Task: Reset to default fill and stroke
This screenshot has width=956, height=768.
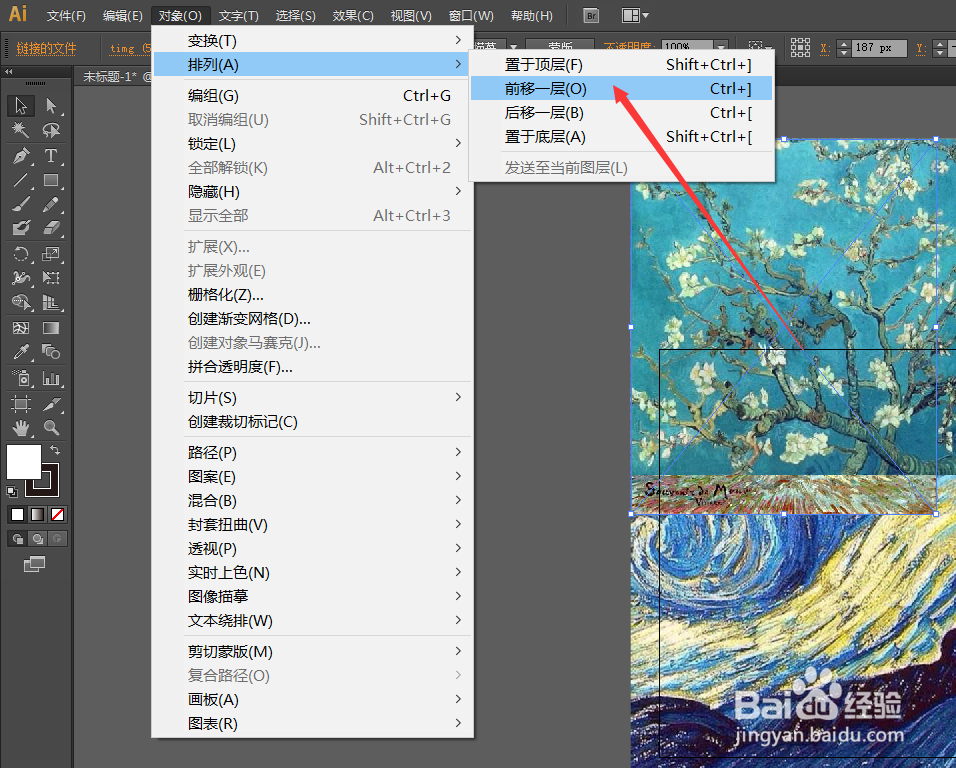Action: tap(12, 491)
